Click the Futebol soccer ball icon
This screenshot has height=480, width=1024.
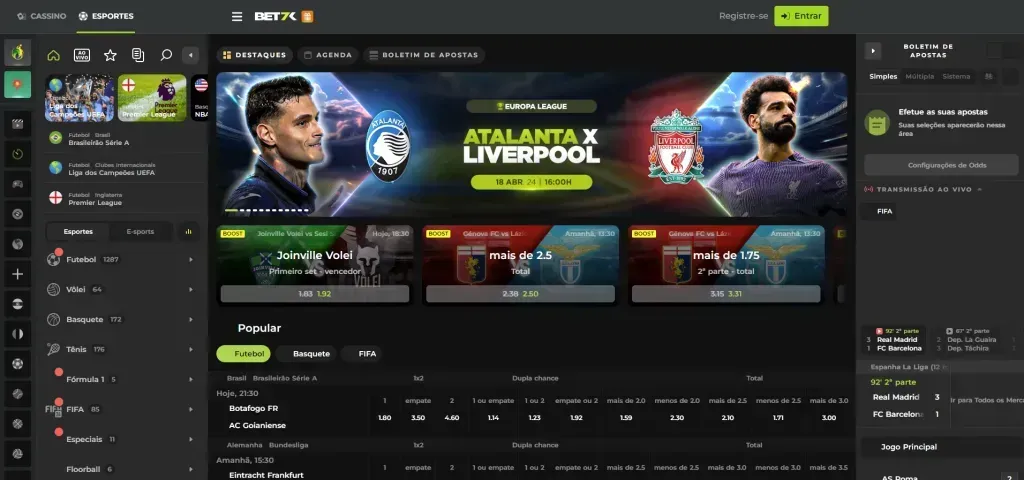tap(54, 260)
